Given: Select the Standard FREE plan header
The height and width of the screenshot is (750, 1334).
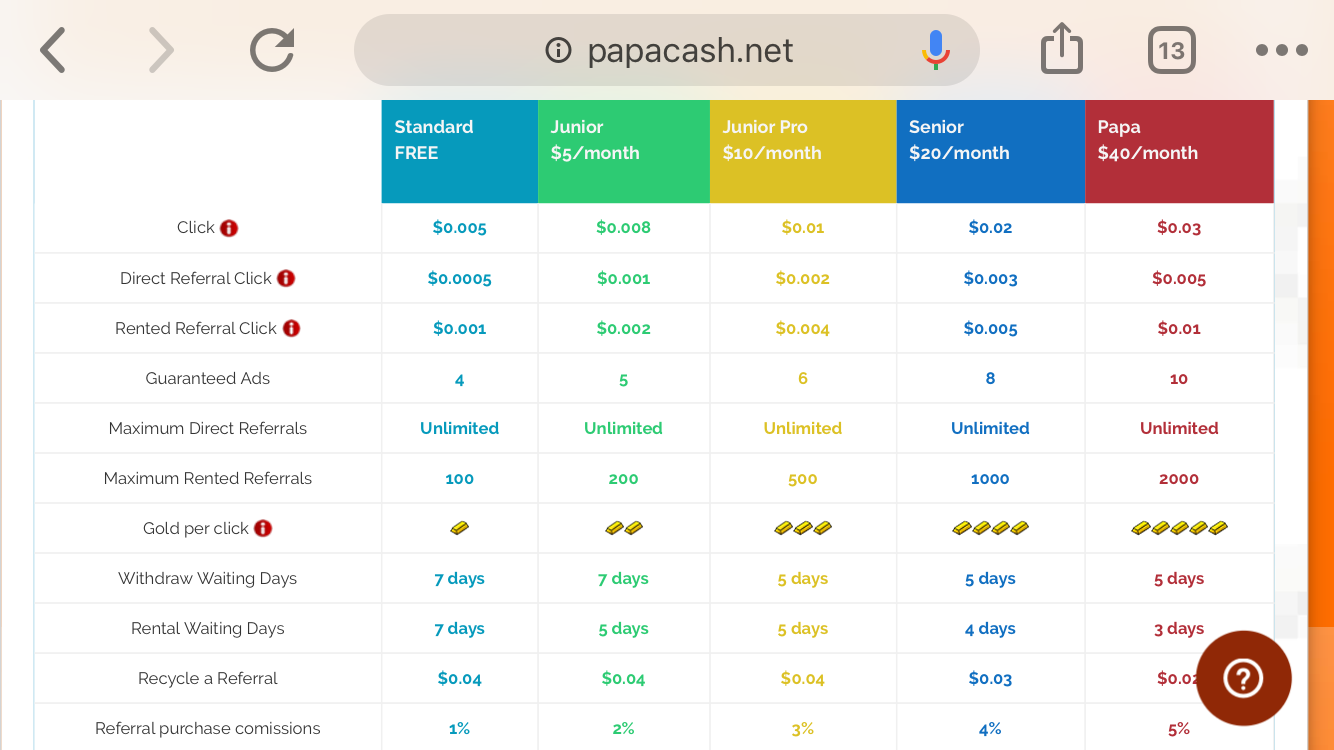Looking at the screenshot, I should coord(459,151).
